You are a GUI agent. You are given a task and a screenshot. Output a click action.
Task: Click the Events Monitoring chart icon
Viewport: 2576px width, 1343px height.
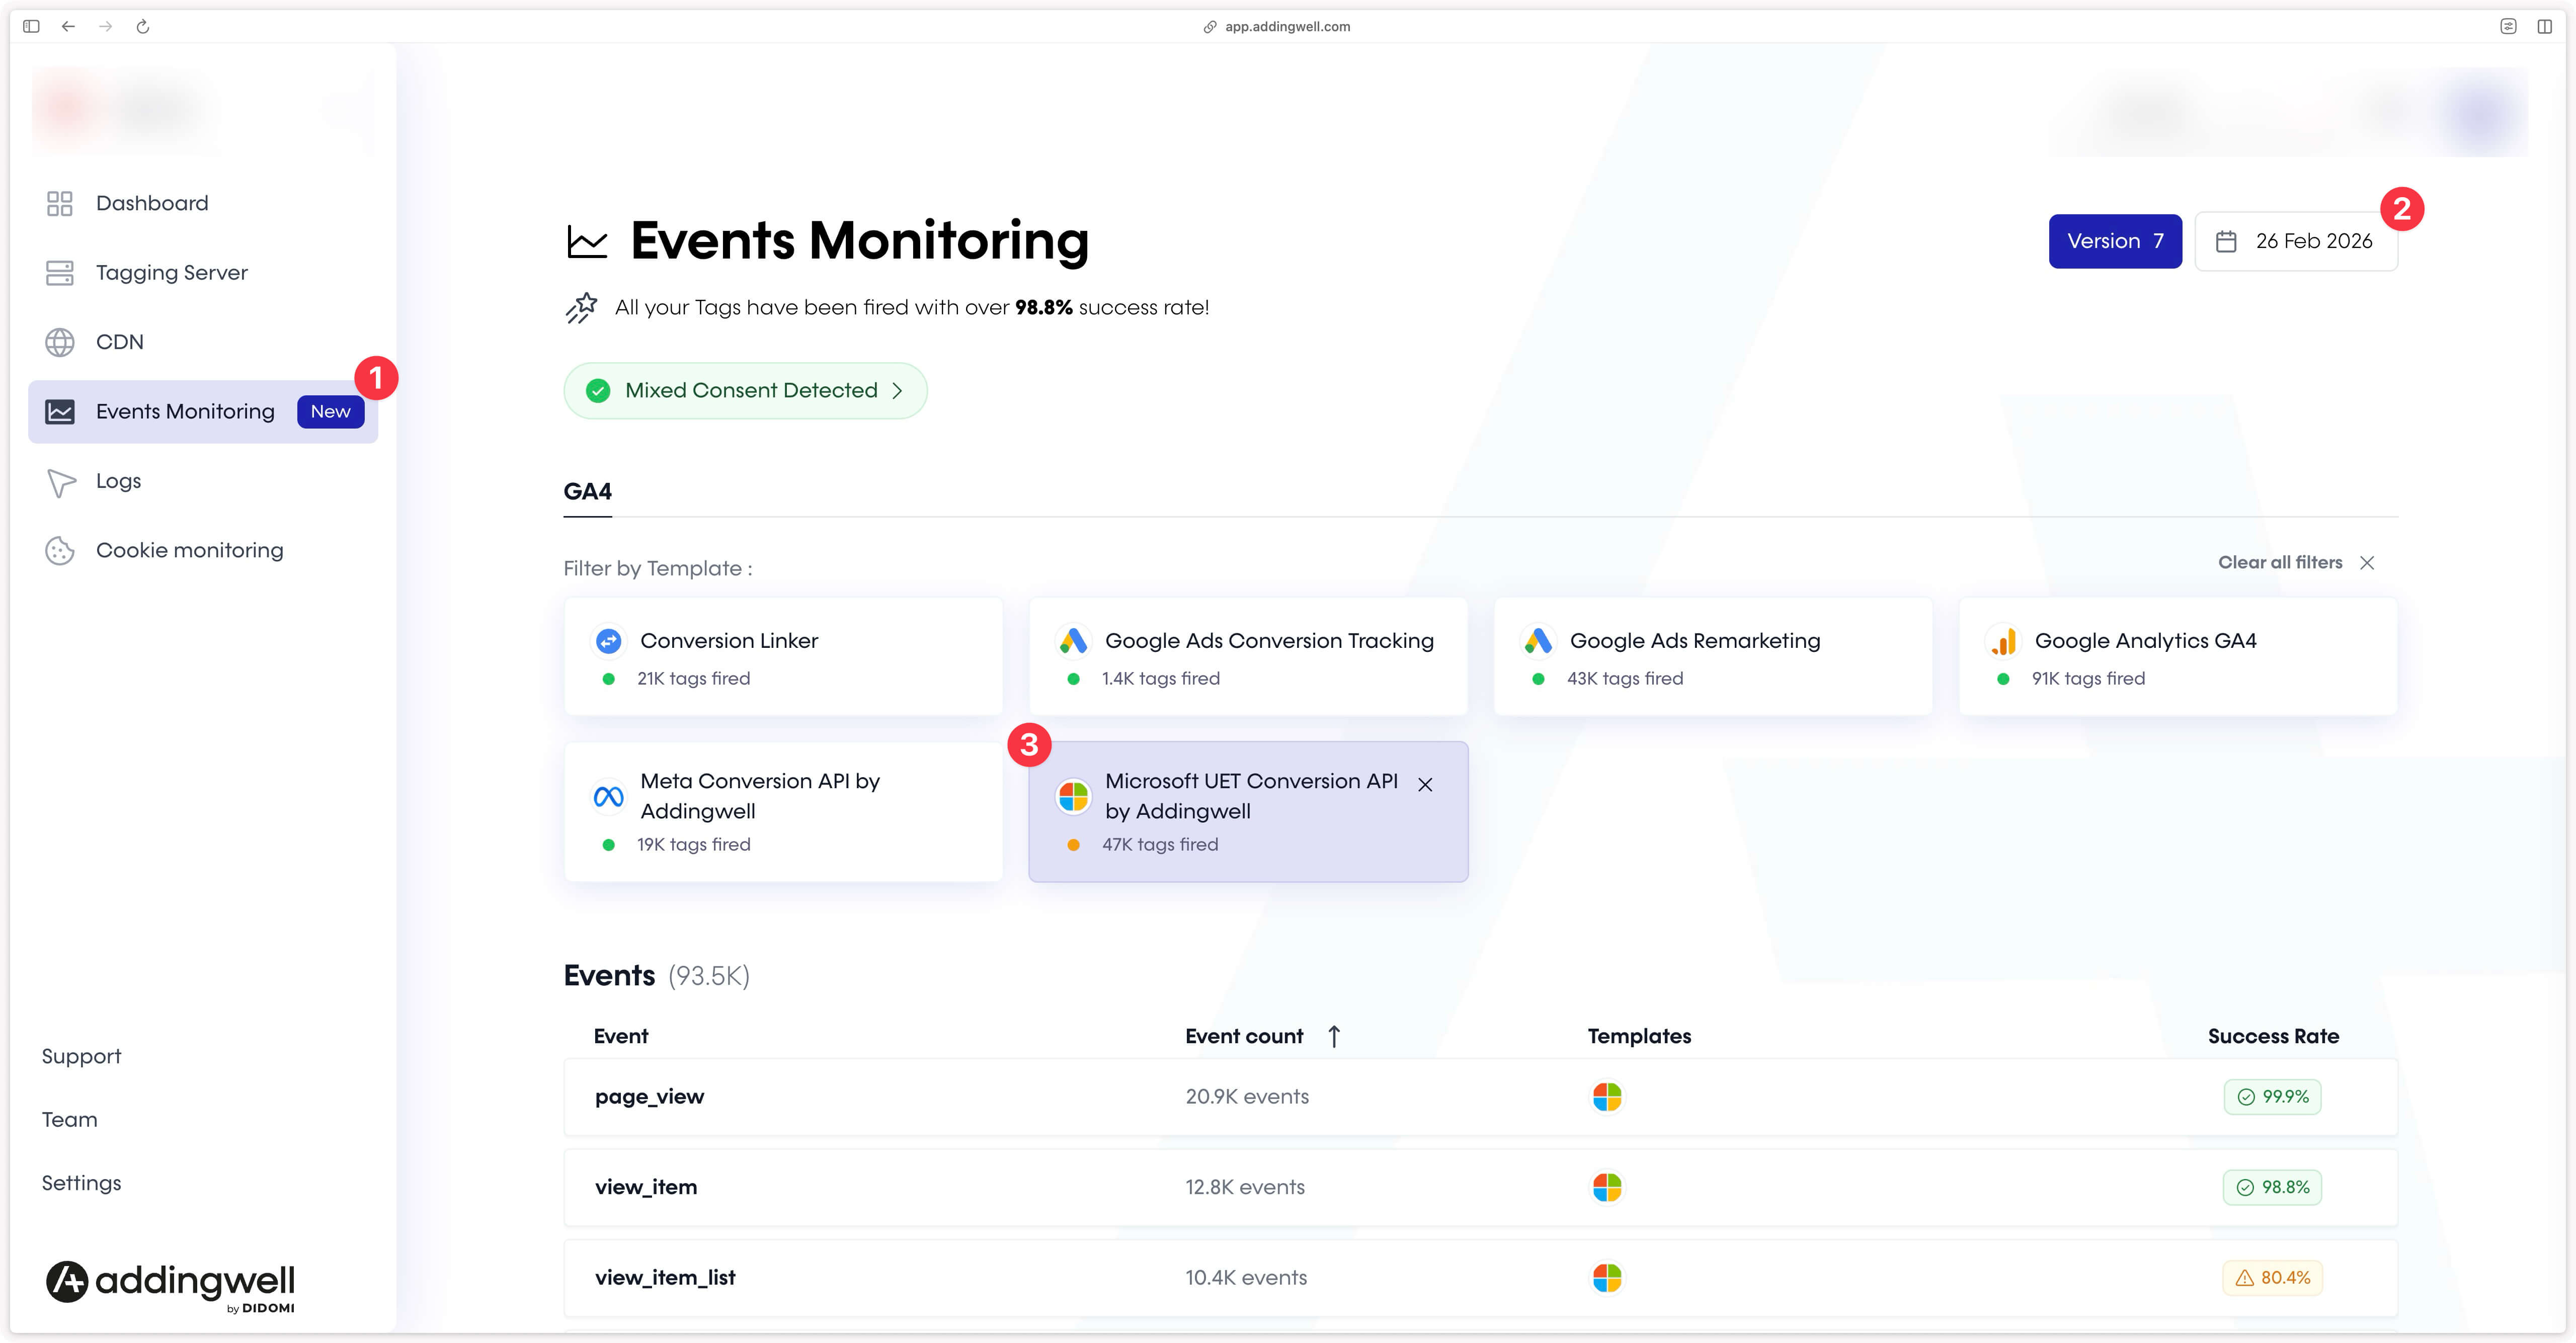59,411
